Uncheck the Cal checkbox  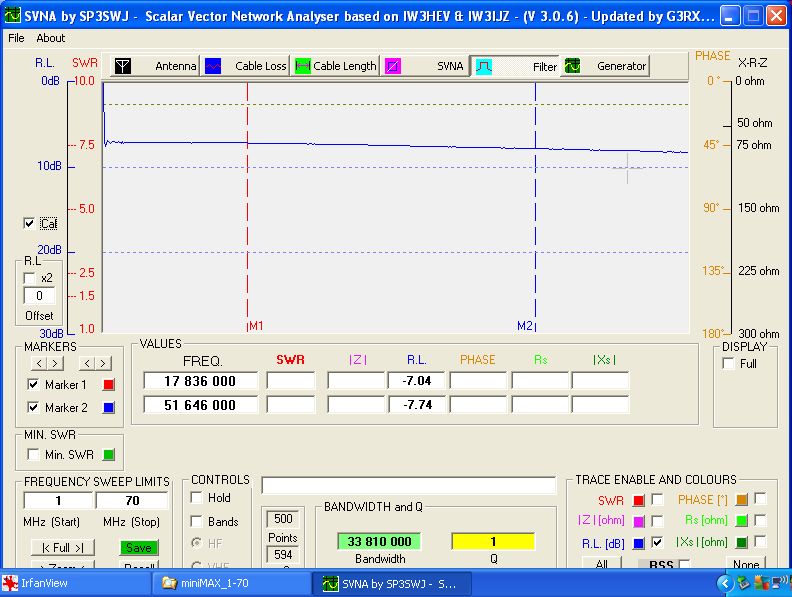click(x=29, y=223)
